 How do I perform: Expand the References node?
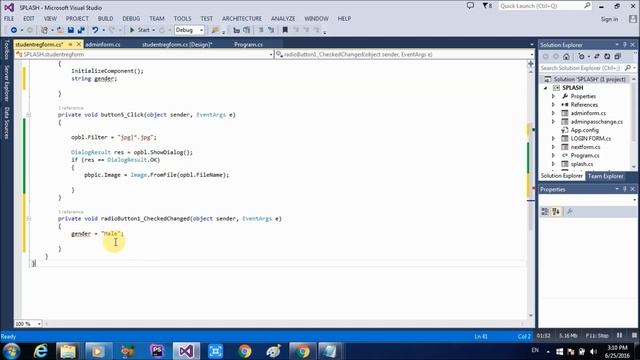point(553,104)
